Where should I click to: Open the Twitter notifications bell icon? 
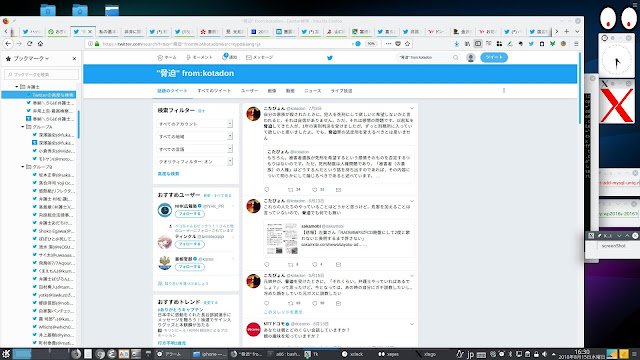click(x=225, y=57)
